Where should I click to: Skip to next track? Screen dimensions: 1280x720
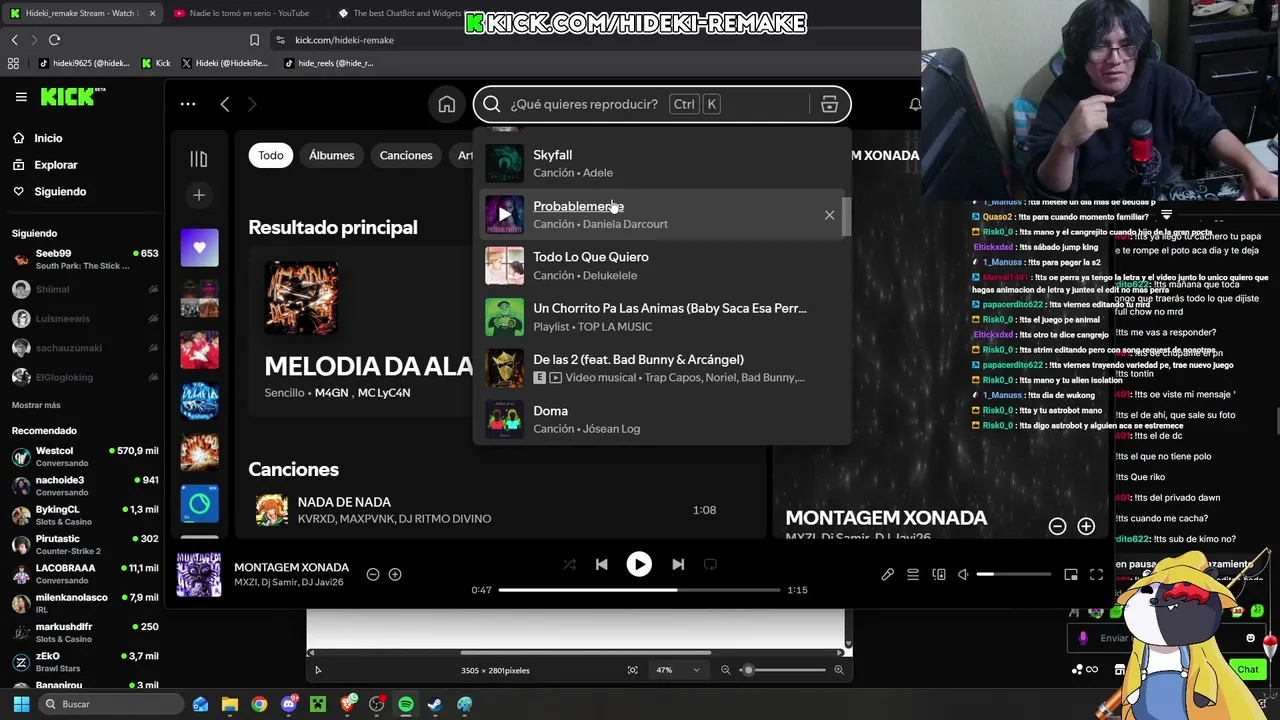(678, 565)
